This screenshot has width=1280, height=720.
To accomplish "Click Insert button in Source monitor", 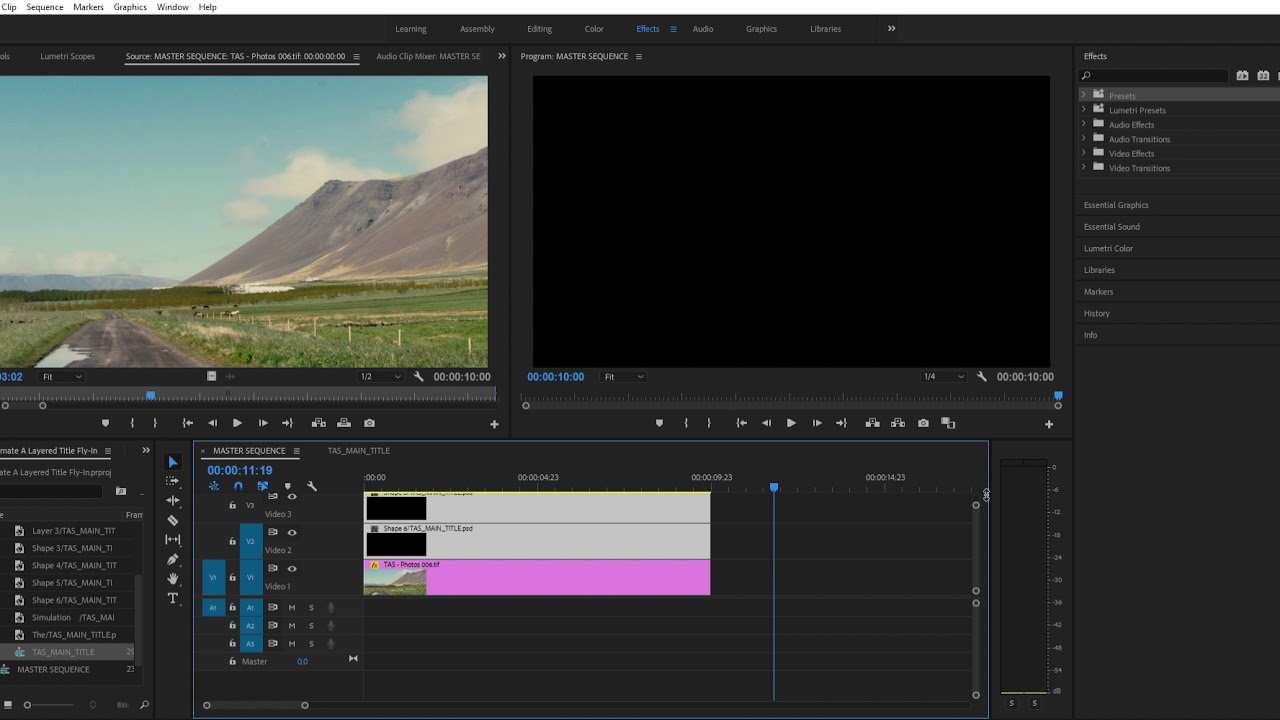I will 319,423.
